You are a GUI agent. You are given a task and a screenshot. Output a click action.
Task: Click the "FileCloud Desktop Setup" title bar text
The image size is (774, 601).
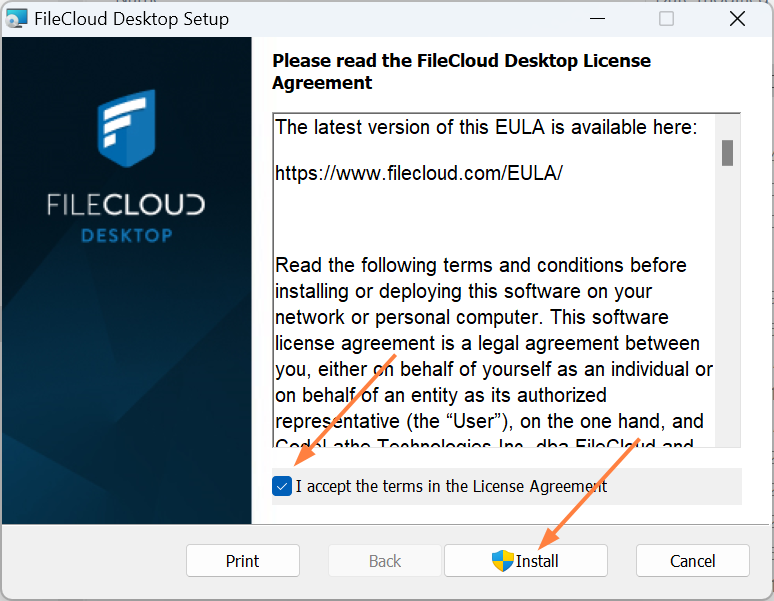pos(131,19)
